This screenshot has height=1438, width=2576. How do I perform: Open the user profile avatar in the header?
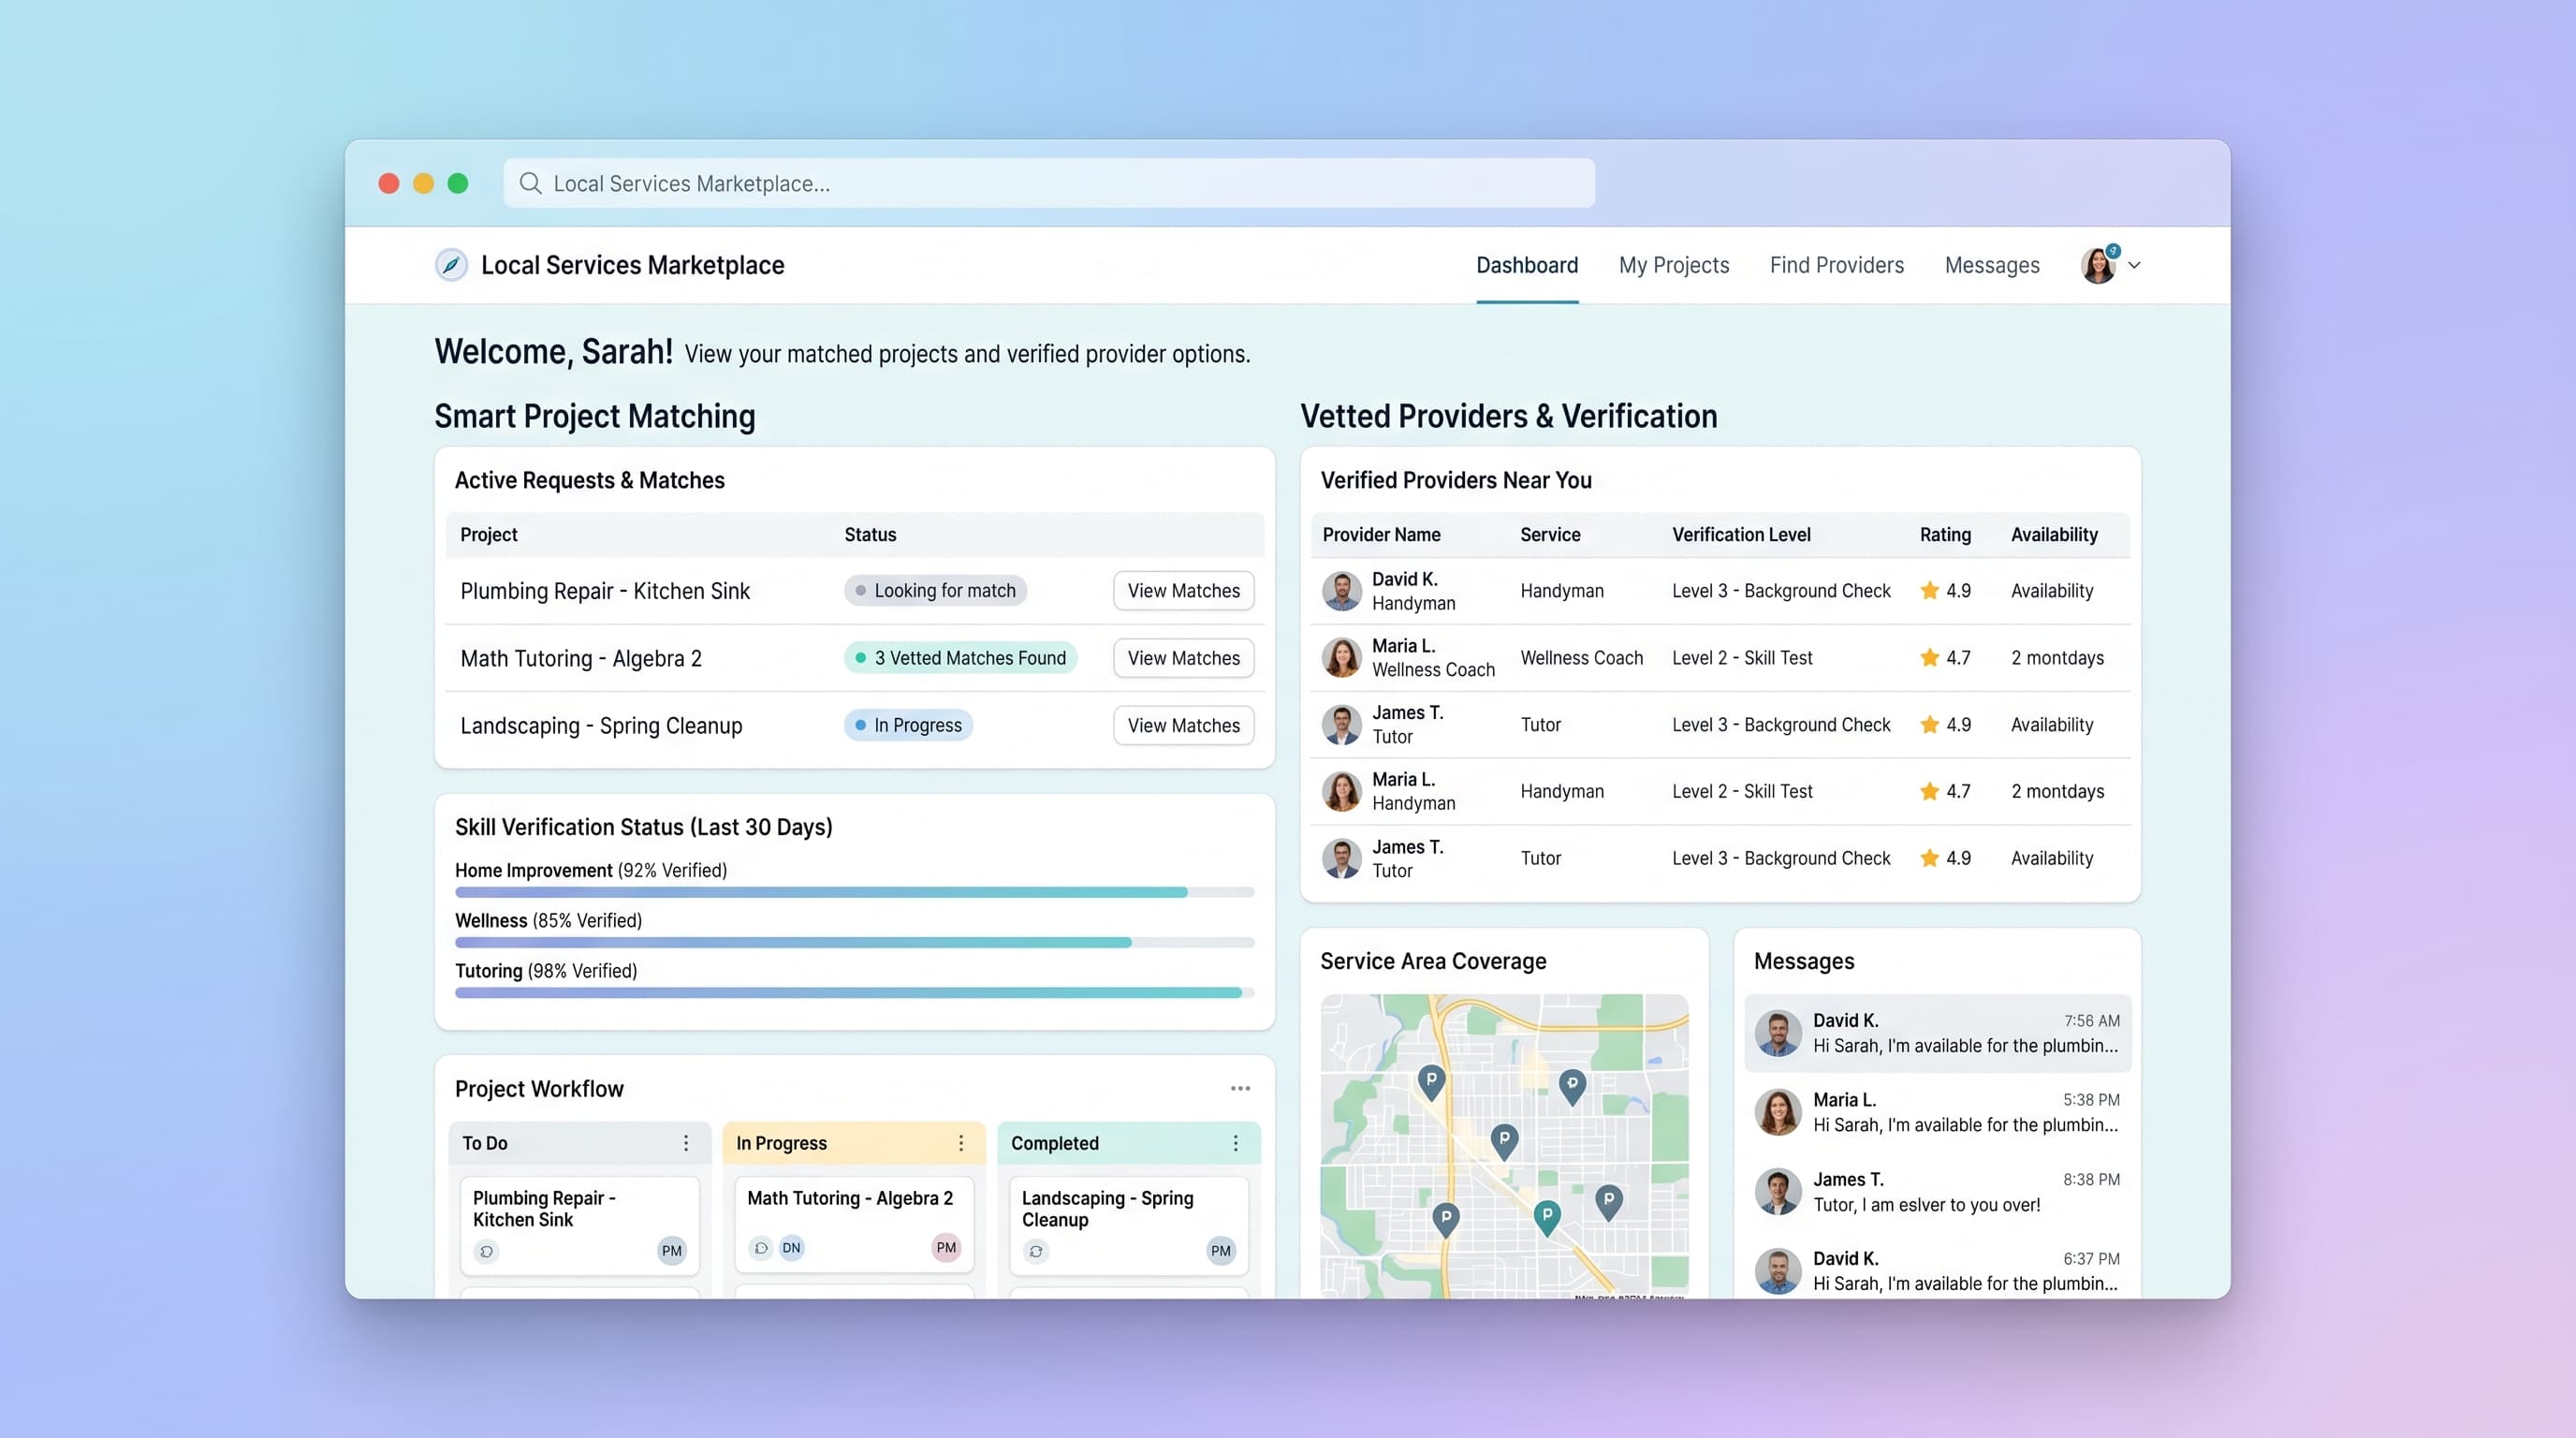coord(2098,265)
